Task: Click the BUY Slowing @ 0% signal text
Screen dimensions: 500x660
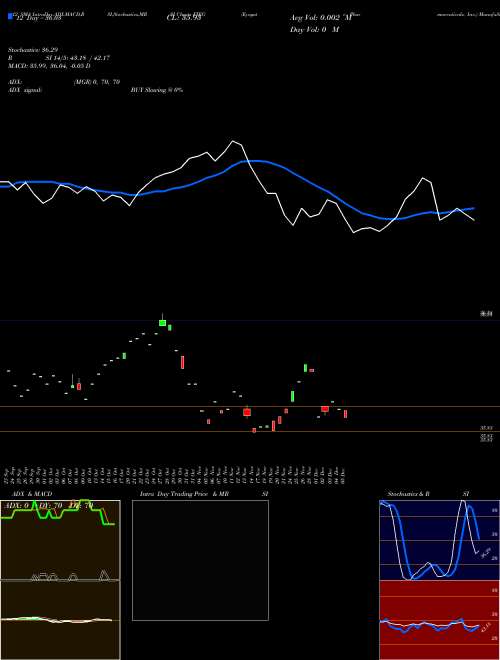Action: [157, 90]
